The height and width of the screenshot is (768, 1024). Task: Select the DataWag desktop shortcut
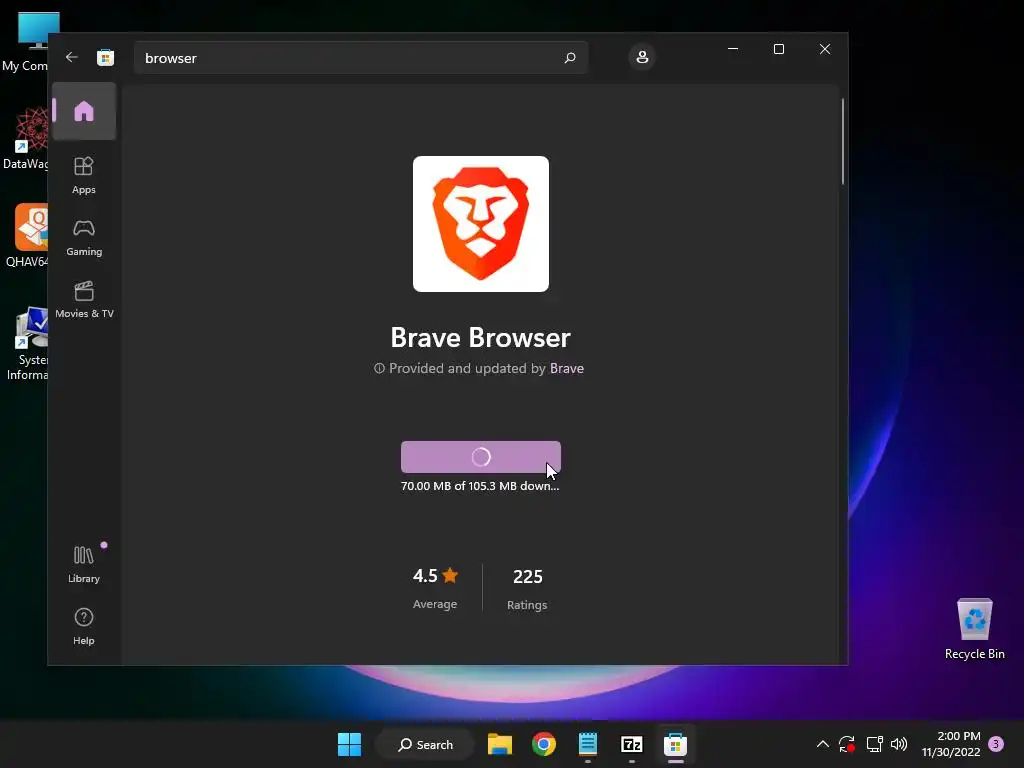click(x=26, y=138)
